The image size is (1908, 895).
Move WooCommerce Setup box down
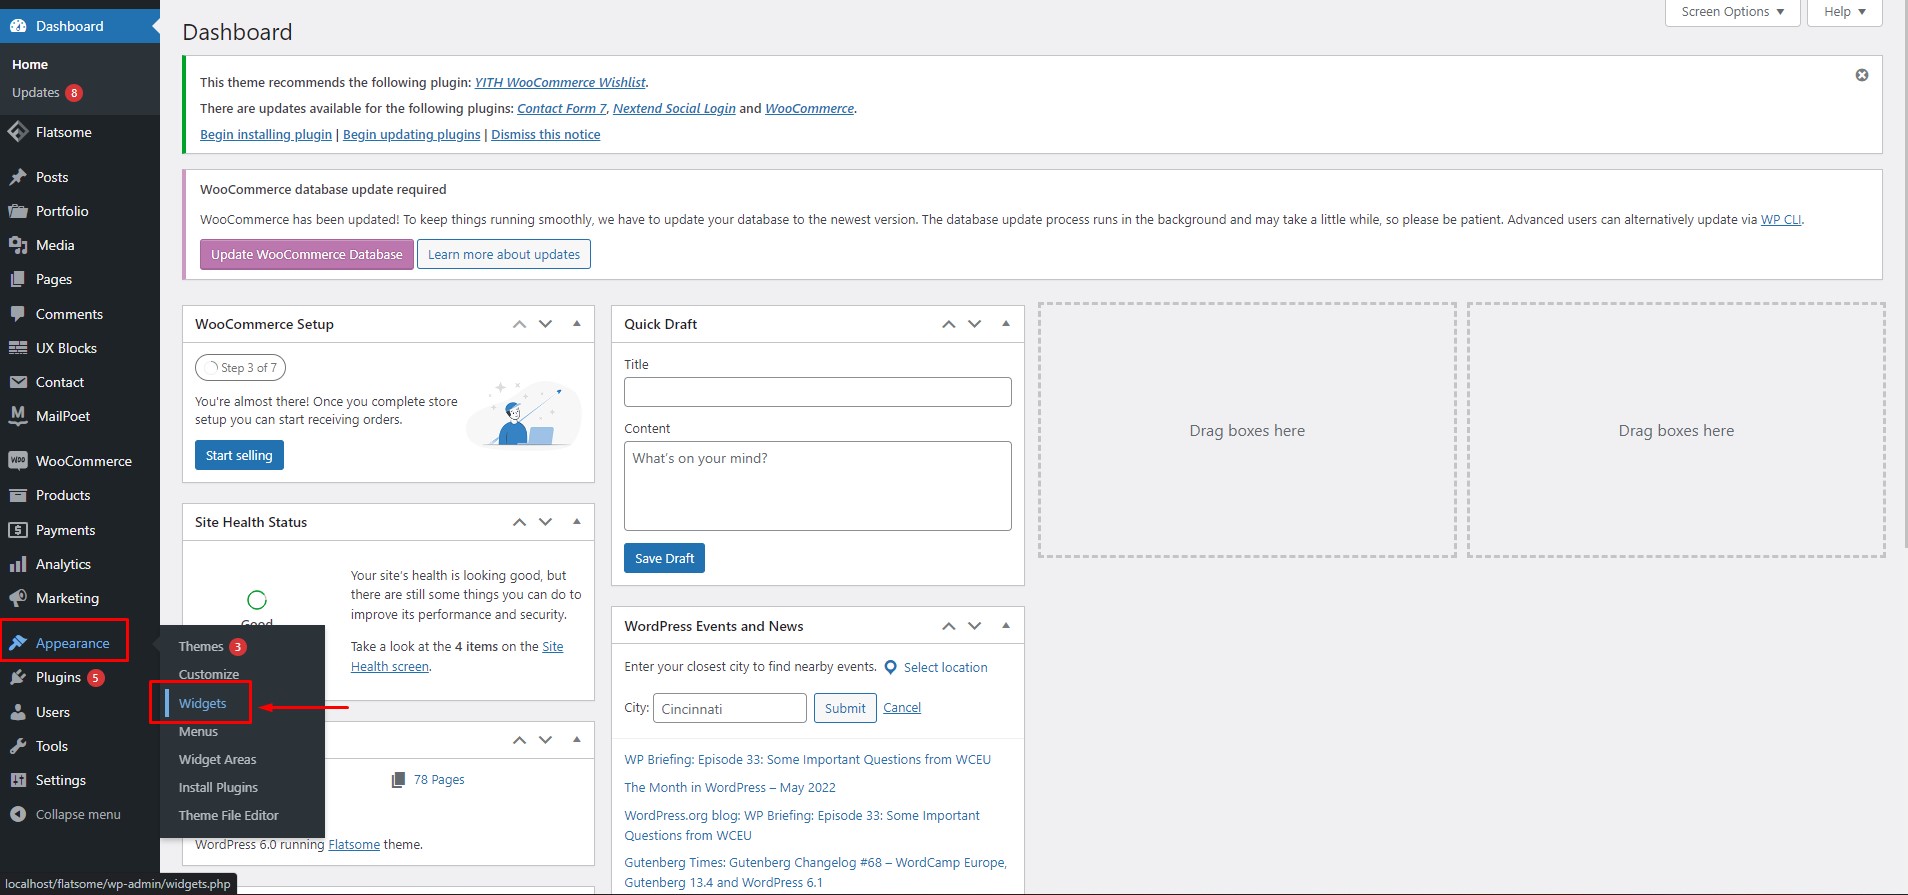(x=545, y=324)
